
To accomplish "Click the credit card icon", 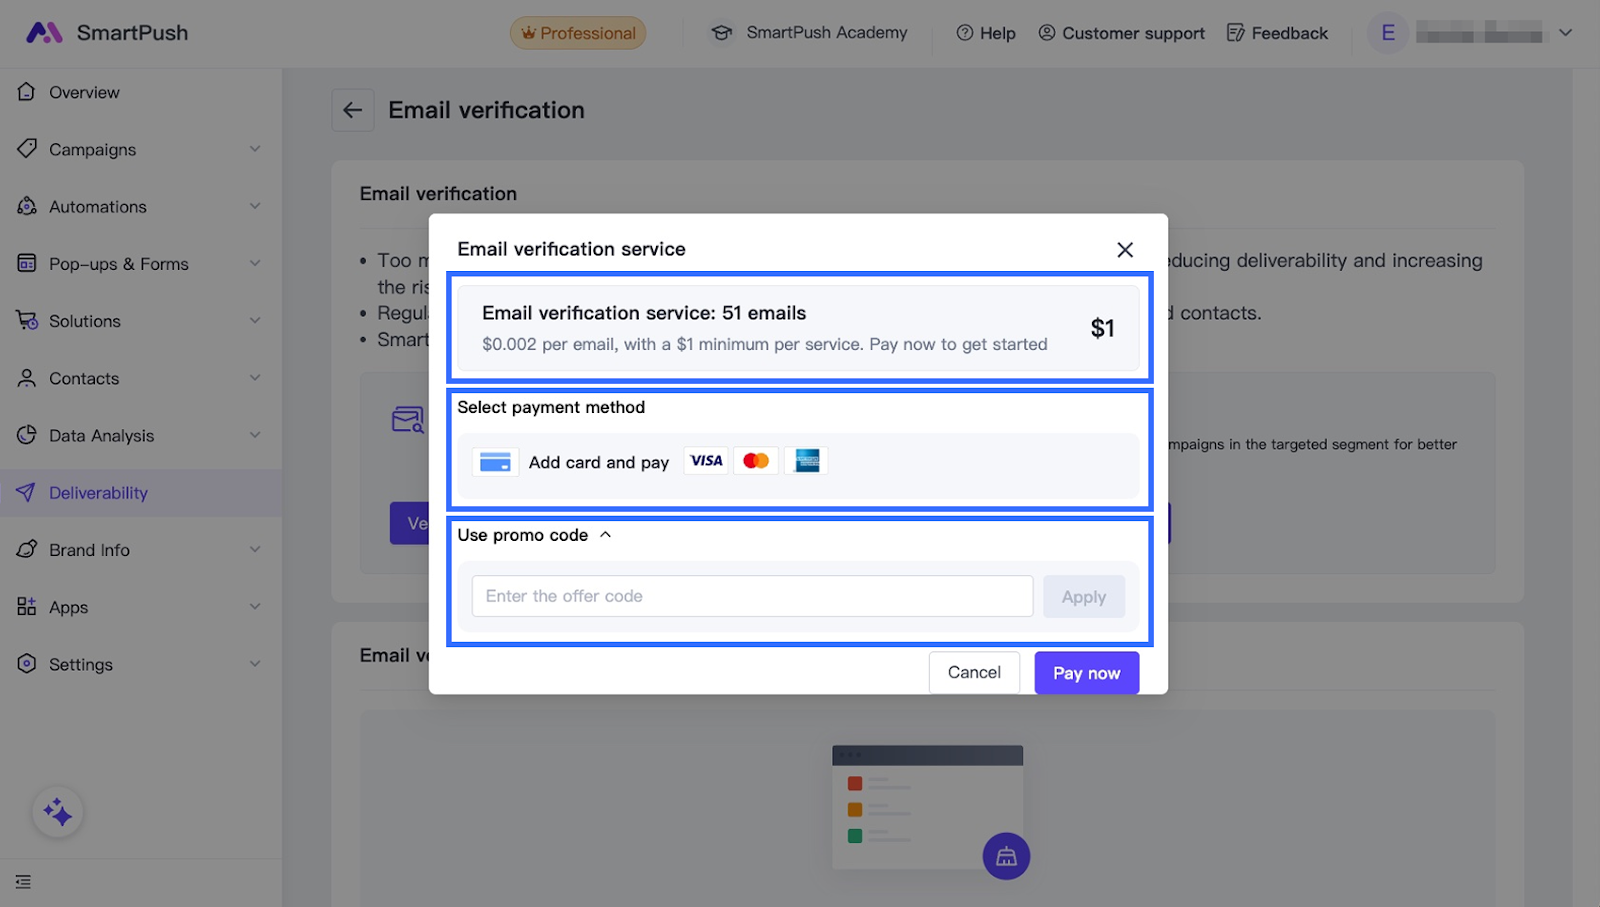I will 495,462.
